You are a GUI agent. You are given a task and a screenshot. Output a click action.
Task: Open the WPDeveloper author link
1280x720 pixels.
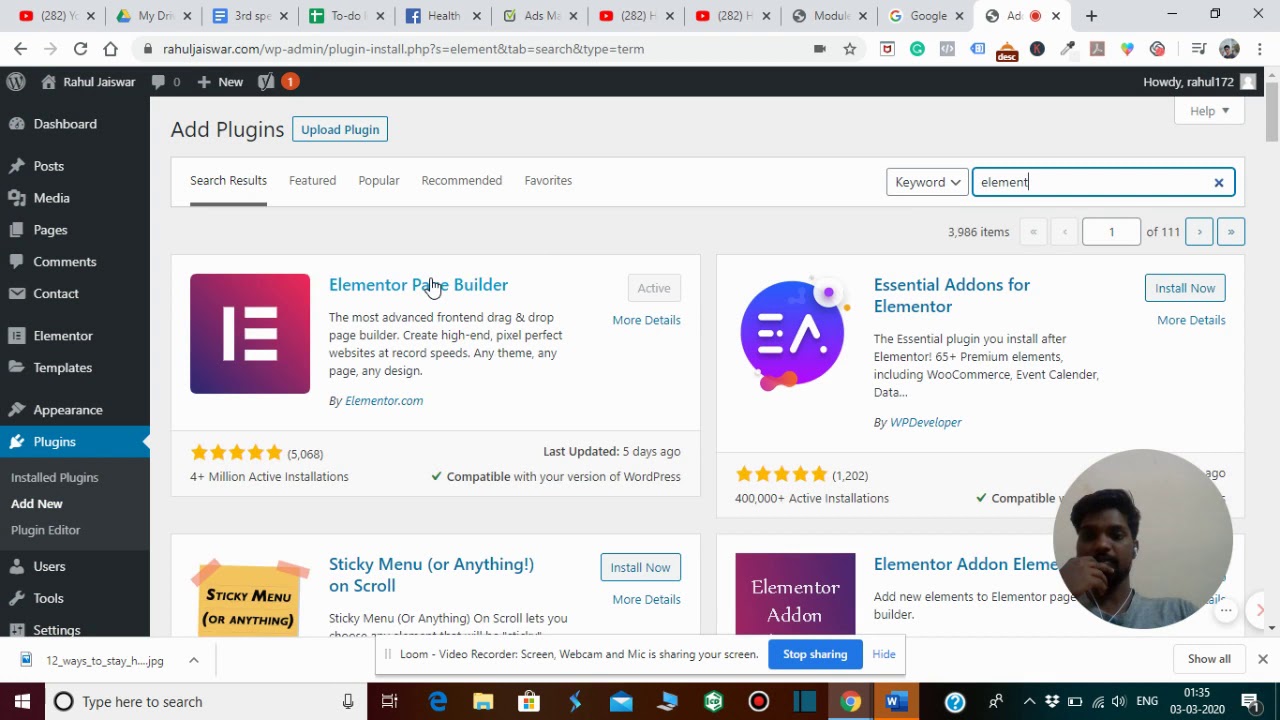[925, 423]
